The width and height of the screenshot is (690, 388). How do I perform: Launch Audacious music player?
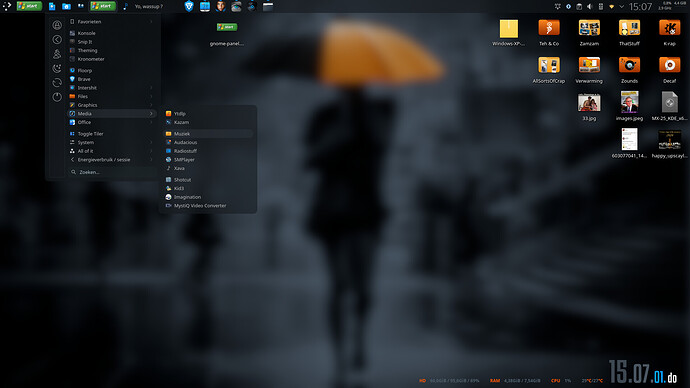point(208,142)
